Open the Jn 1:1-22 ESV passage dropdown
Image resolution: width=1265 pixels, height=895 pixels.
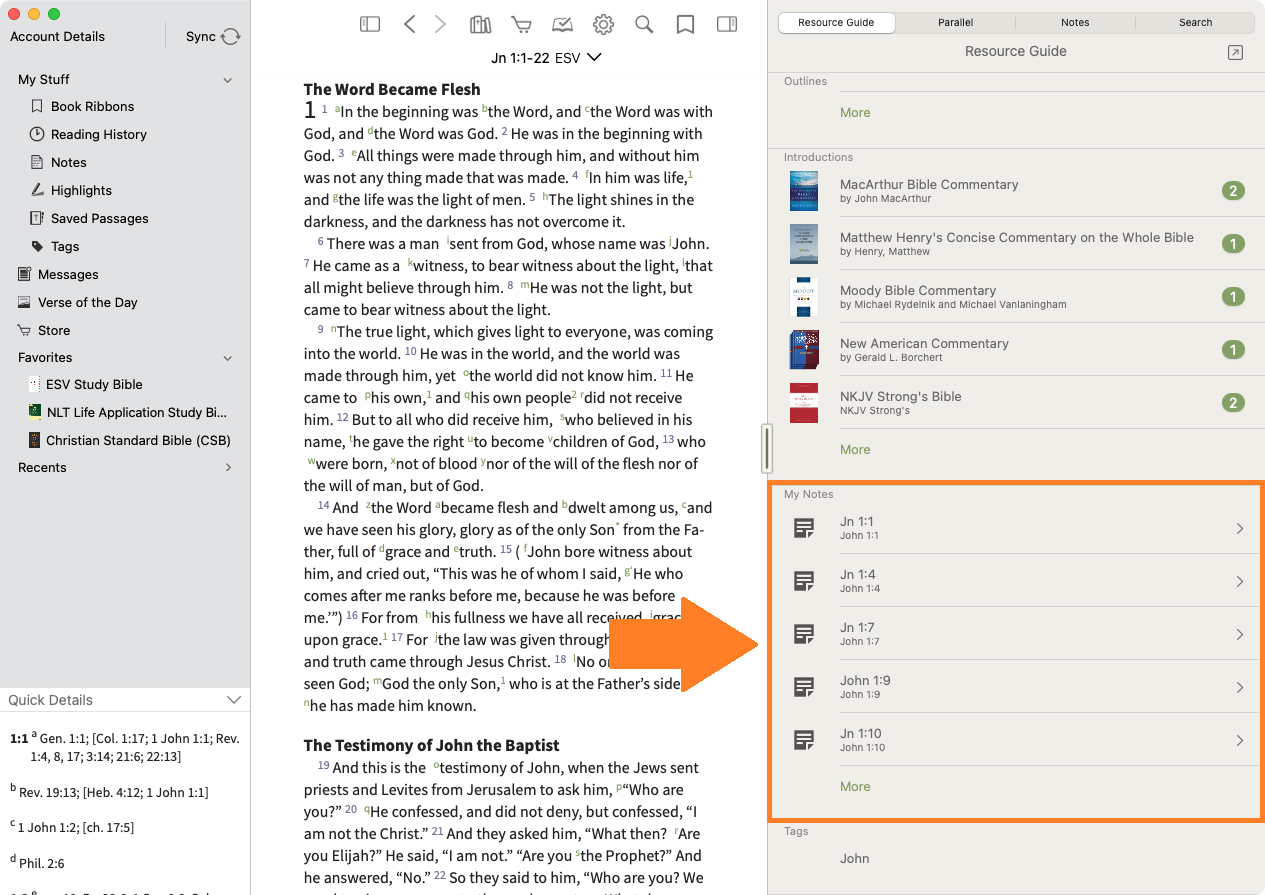[546, 58]
